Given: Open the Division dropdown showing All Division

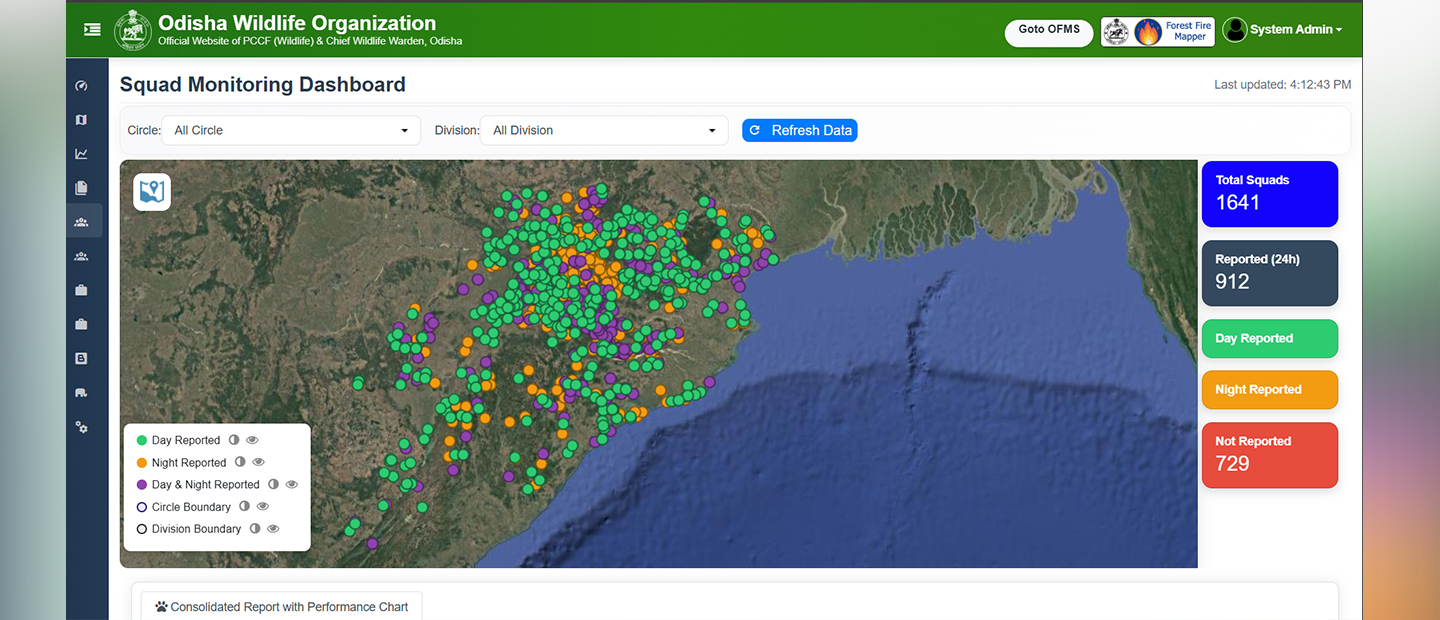Looking at the screenshot, I should pos(604,130).
